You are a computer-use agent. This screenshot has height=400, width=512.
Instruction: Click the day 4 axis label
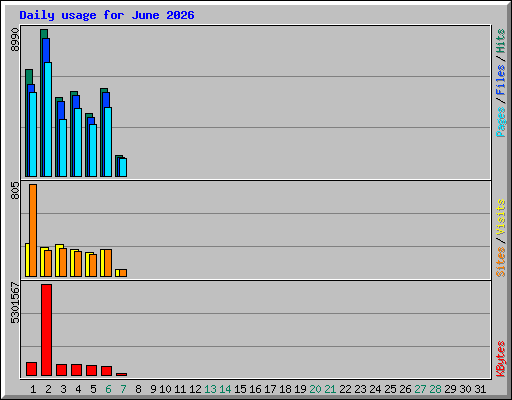[78, 389]
